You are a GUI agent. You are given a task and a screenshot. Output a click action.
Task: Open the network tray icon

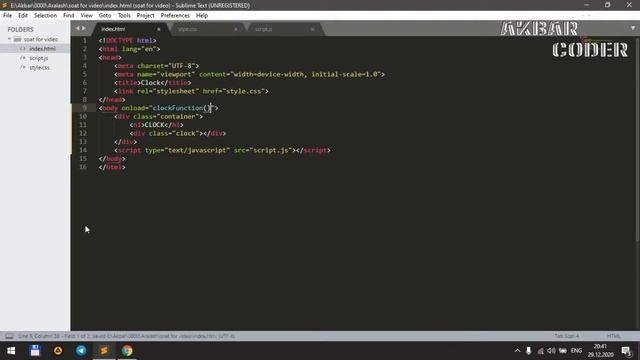coord(540,351)
